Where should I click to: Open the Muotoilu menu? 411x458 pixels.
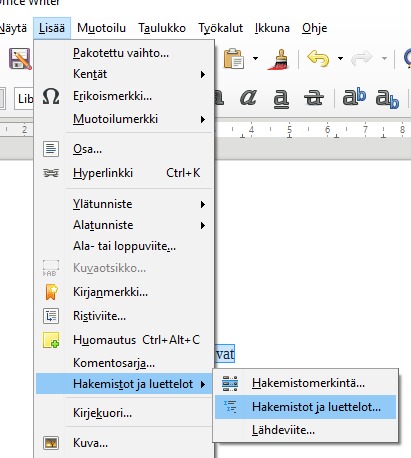click(x=101, y=28)
